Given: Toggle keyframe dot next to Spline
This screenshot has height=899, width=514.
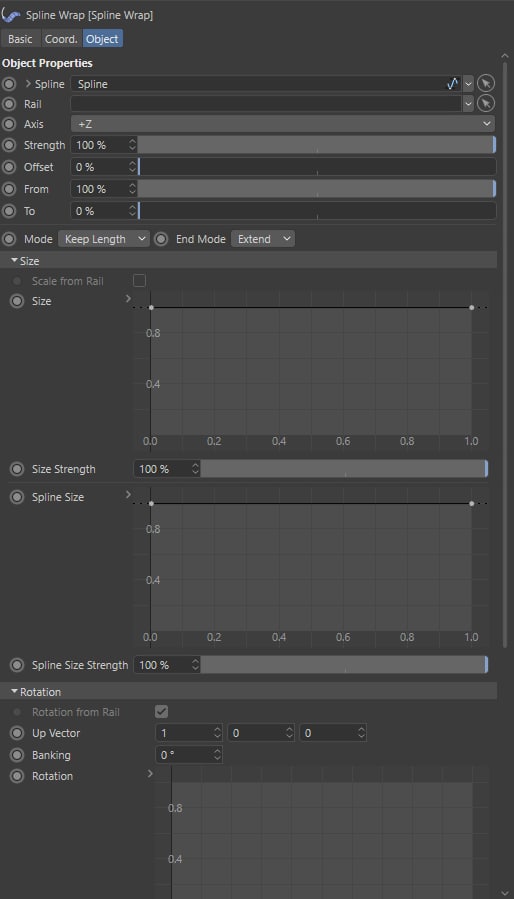Looking at the screenshot, I should coord(9,84).
